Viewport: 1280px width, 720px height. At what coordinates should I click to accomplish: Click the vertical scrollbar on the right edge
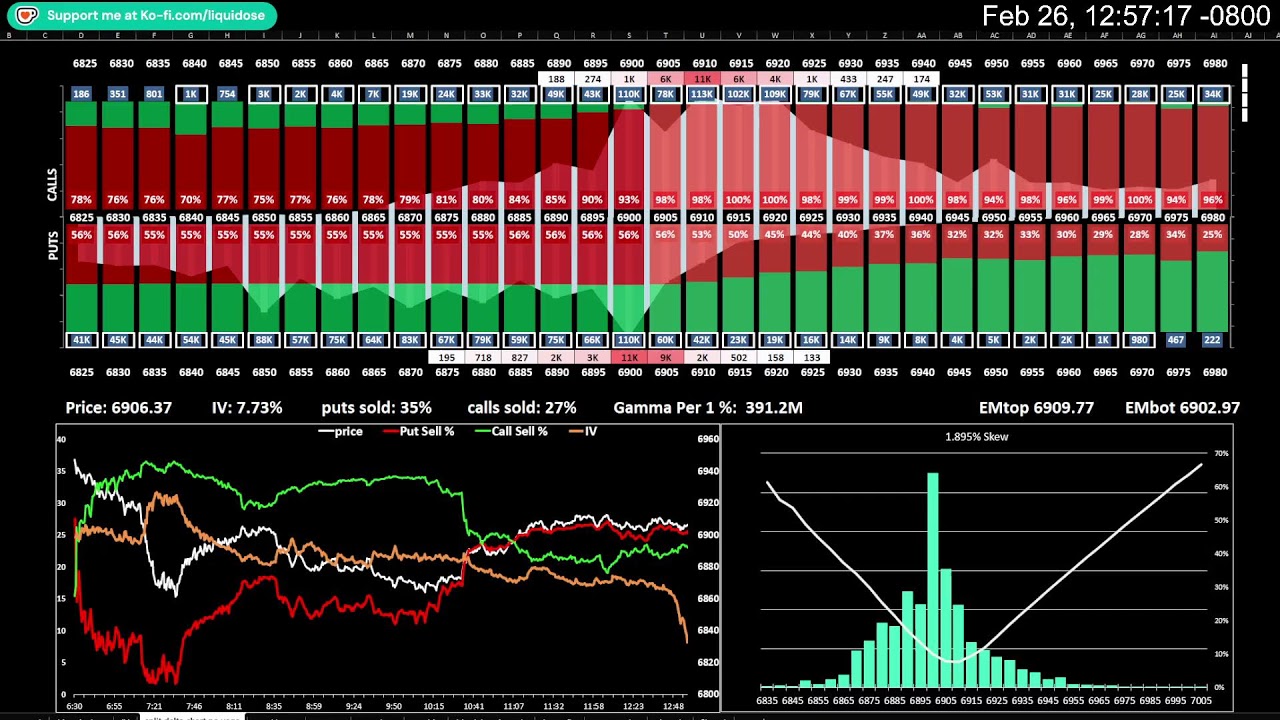(x=1245, y=93)
